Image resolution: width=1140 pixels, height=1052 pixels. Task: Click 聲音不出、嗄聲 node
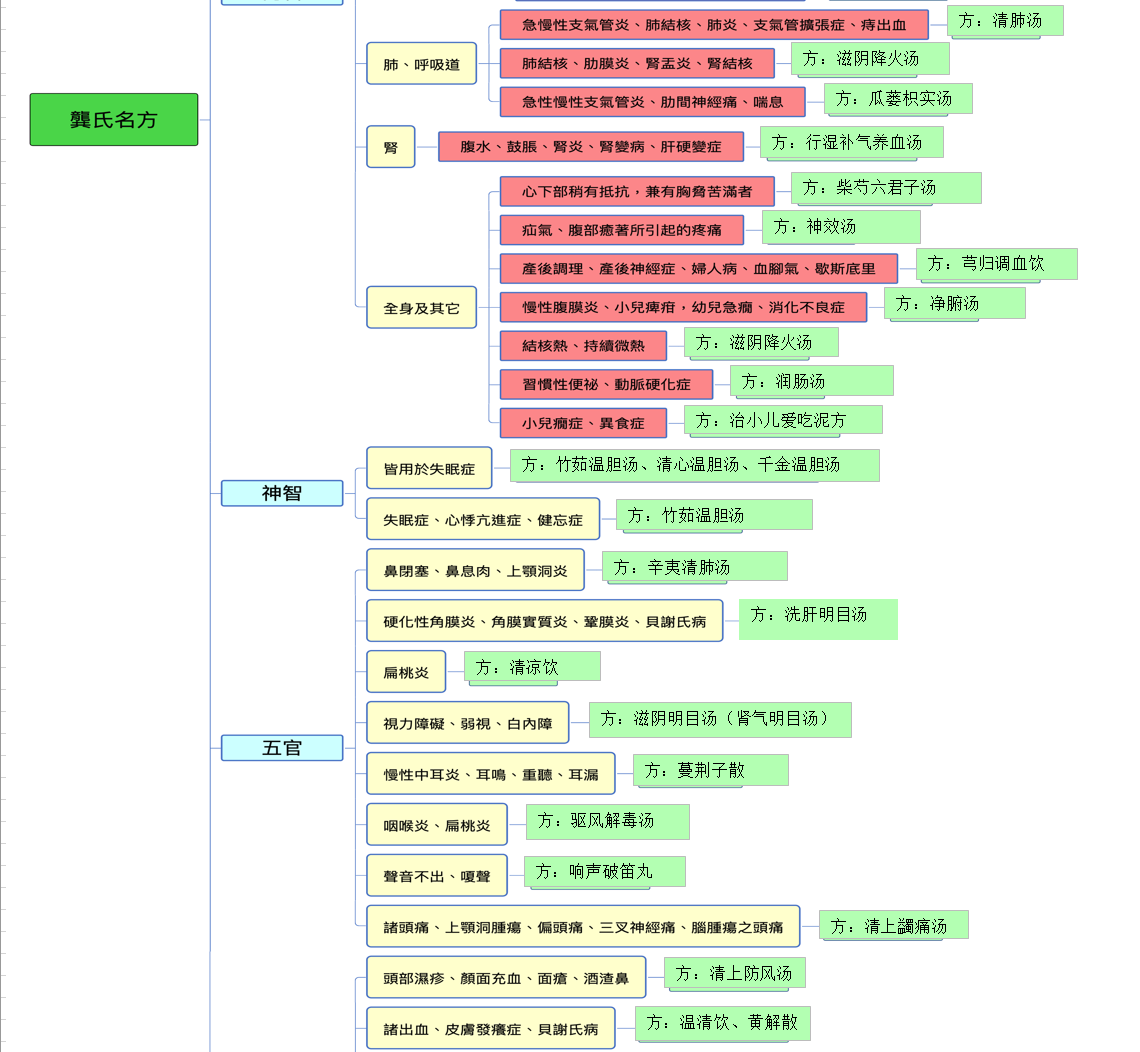pos(437,875)
